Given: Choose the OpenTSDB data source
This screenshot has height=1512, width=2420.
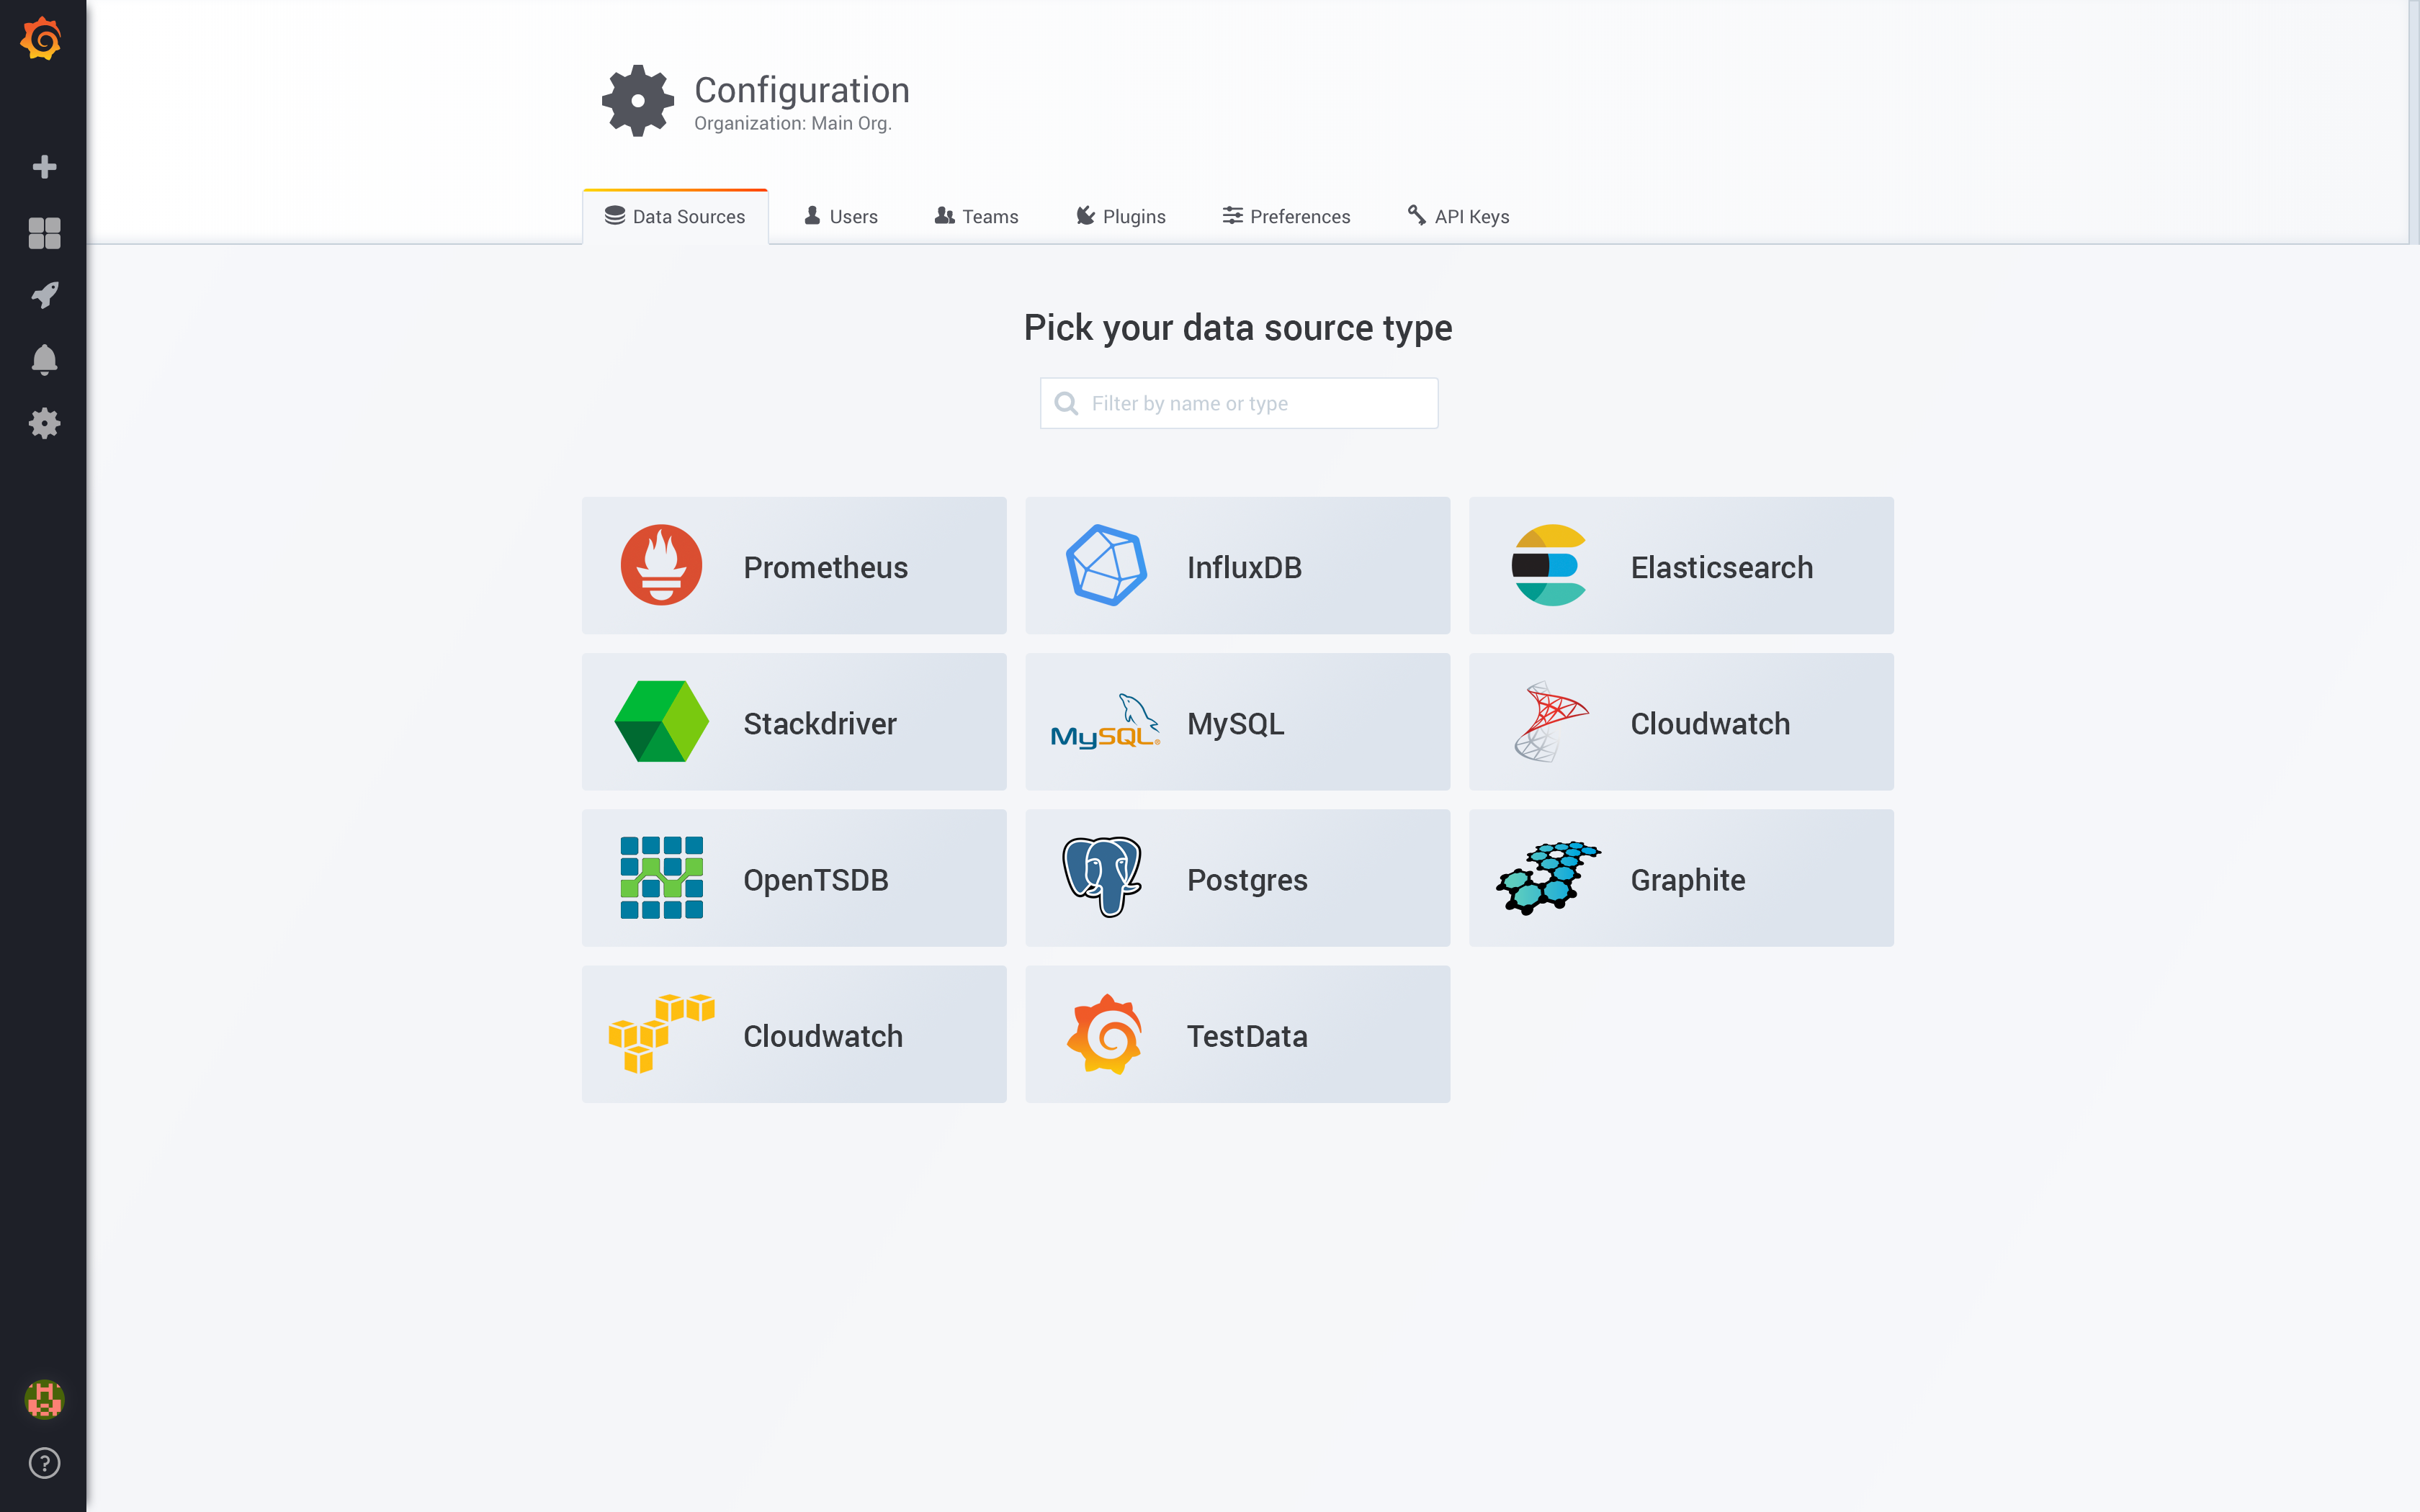Looking at the screenshot, I should click(x=793, y=878).
